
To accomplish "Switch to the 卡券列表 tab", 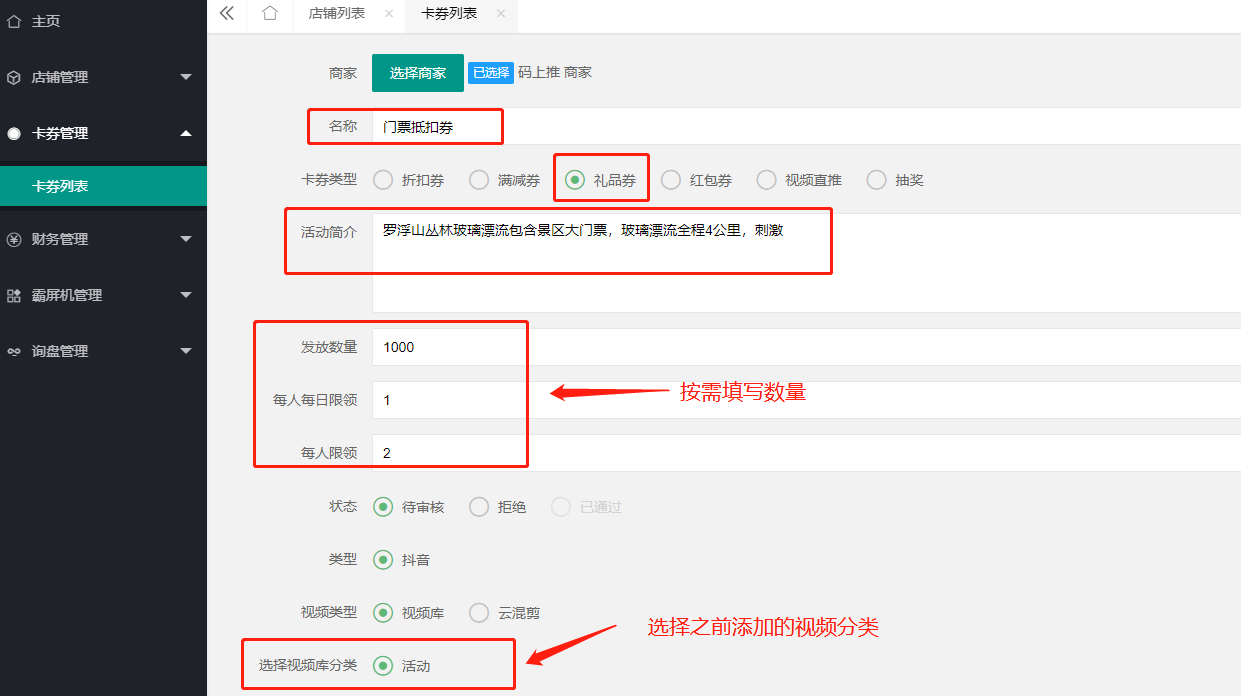I will pyautogui.click(x=449, y=14).
